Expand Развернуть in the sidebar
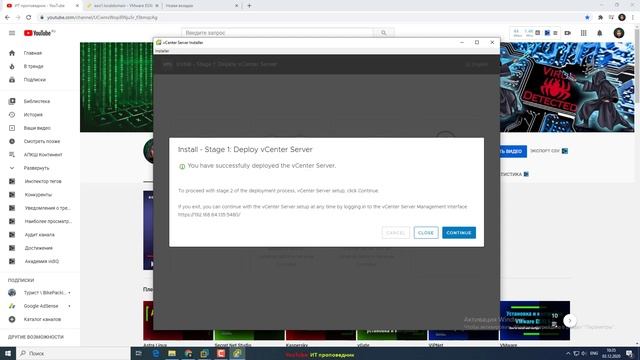 click(x=36, y=168)
